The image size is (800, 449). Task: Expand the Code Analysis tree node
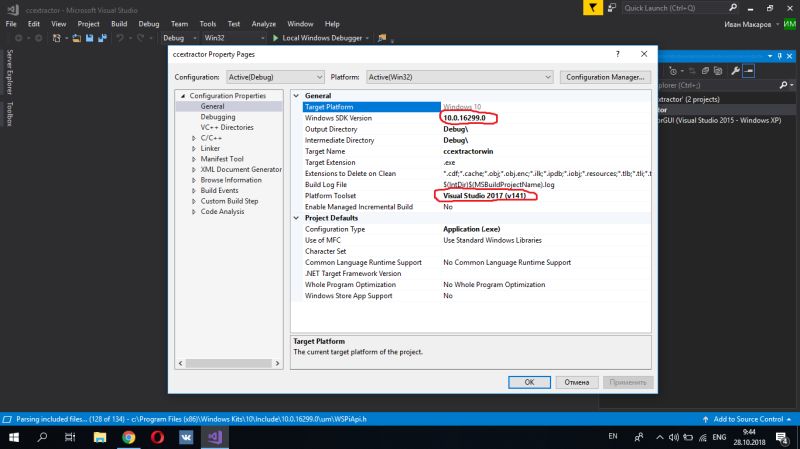coord(194,212)
